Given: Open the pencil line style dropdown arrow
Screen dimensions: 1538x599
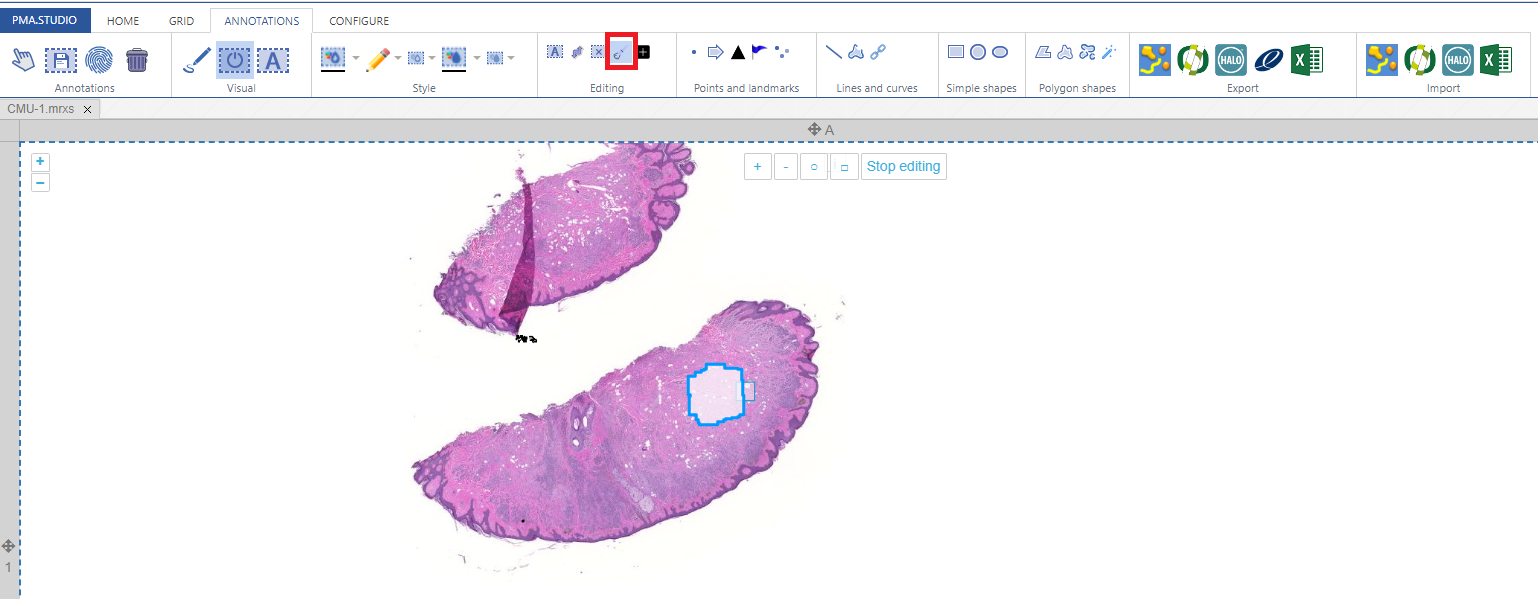Looking at the screenshot, I should [398, 59].
